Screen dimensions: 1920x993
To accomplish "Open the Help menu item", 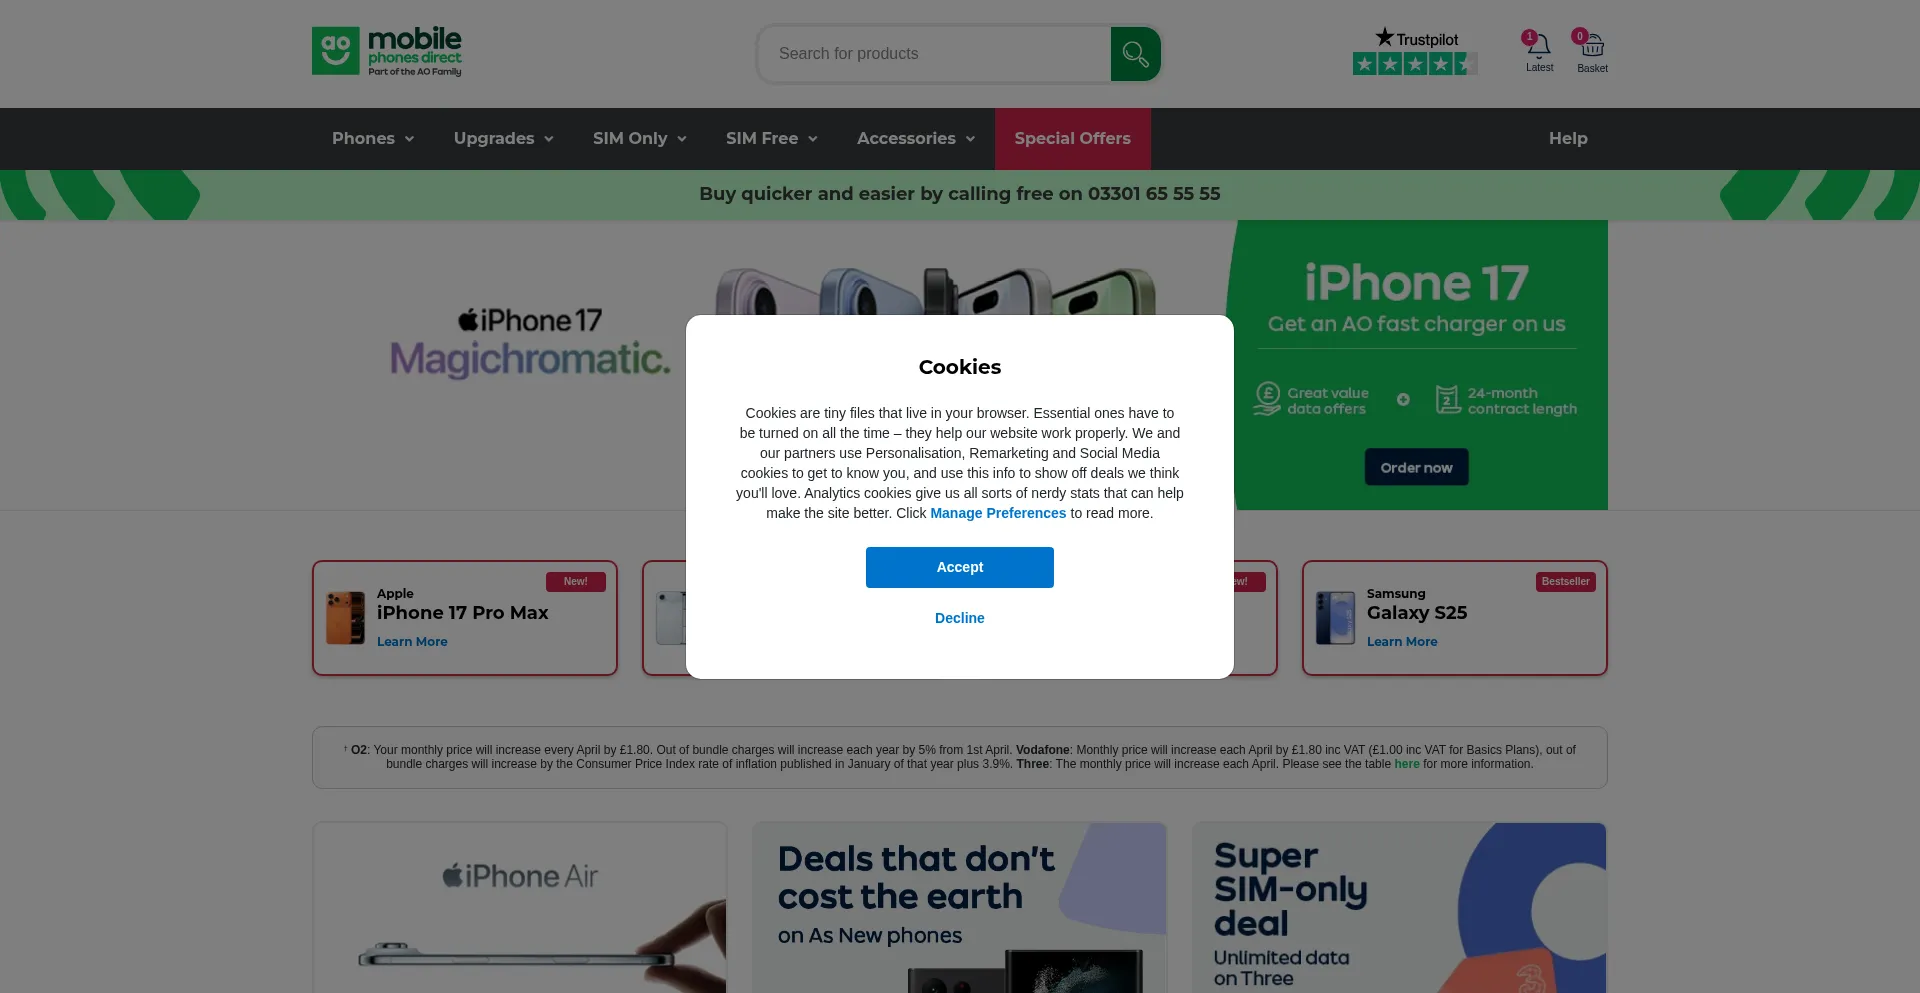I will tap(1568, 139).
